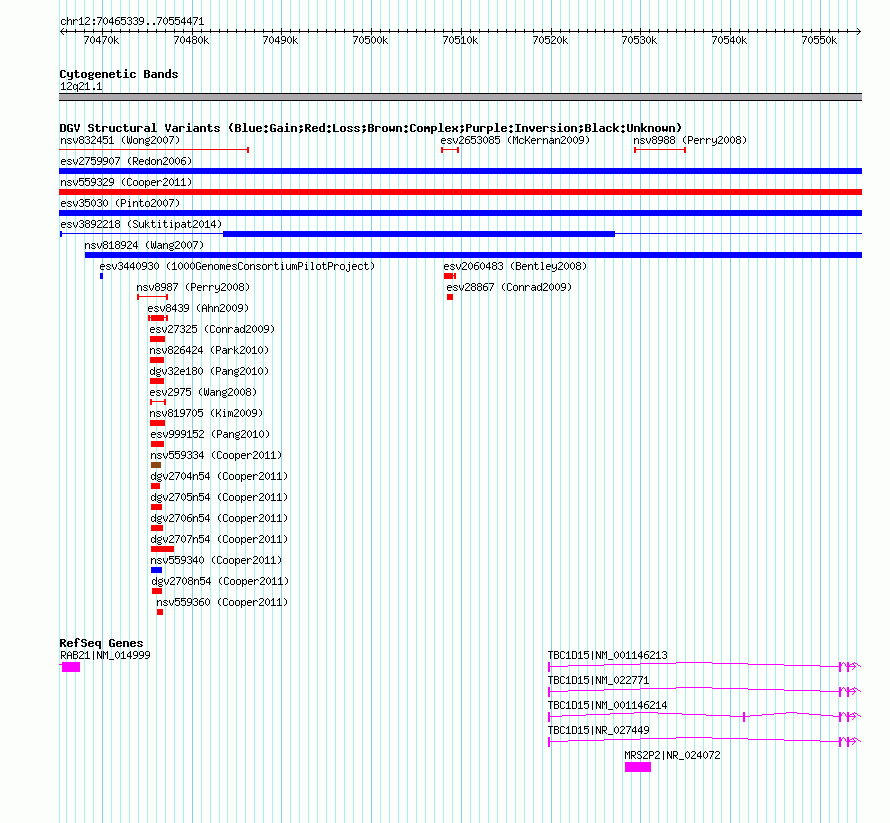The image size is (890, 823).
Task: Click the blue esv35030 (Pinto2007) gain bar
Action: [460, 213]
